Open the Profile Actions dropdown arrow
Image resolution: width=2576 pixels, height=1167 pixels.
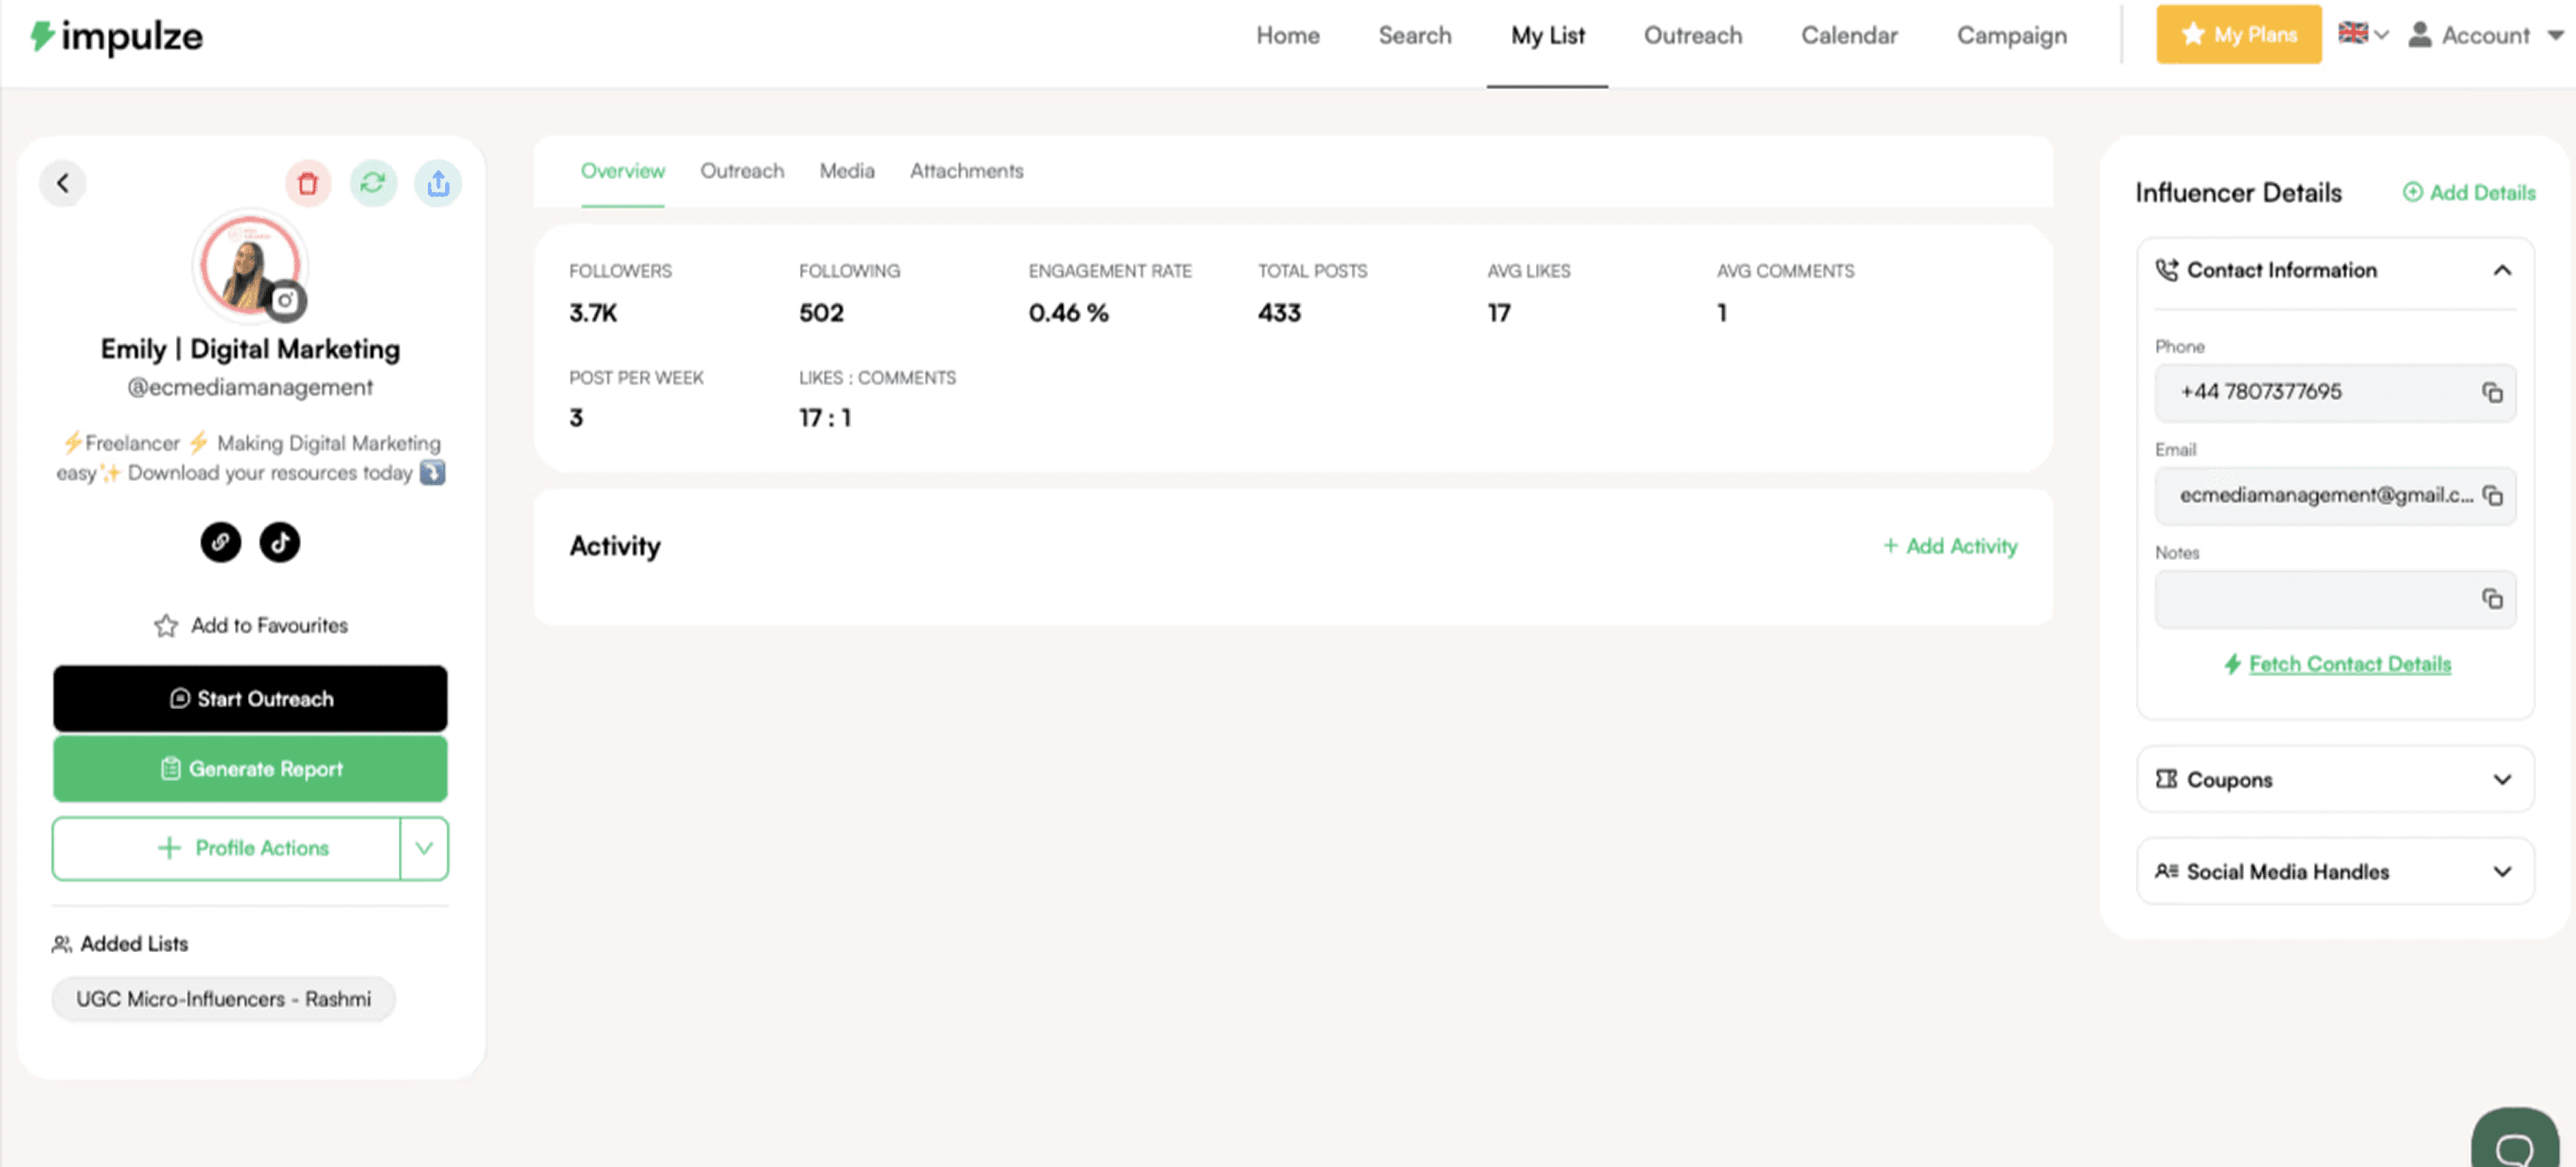point(424,848)
